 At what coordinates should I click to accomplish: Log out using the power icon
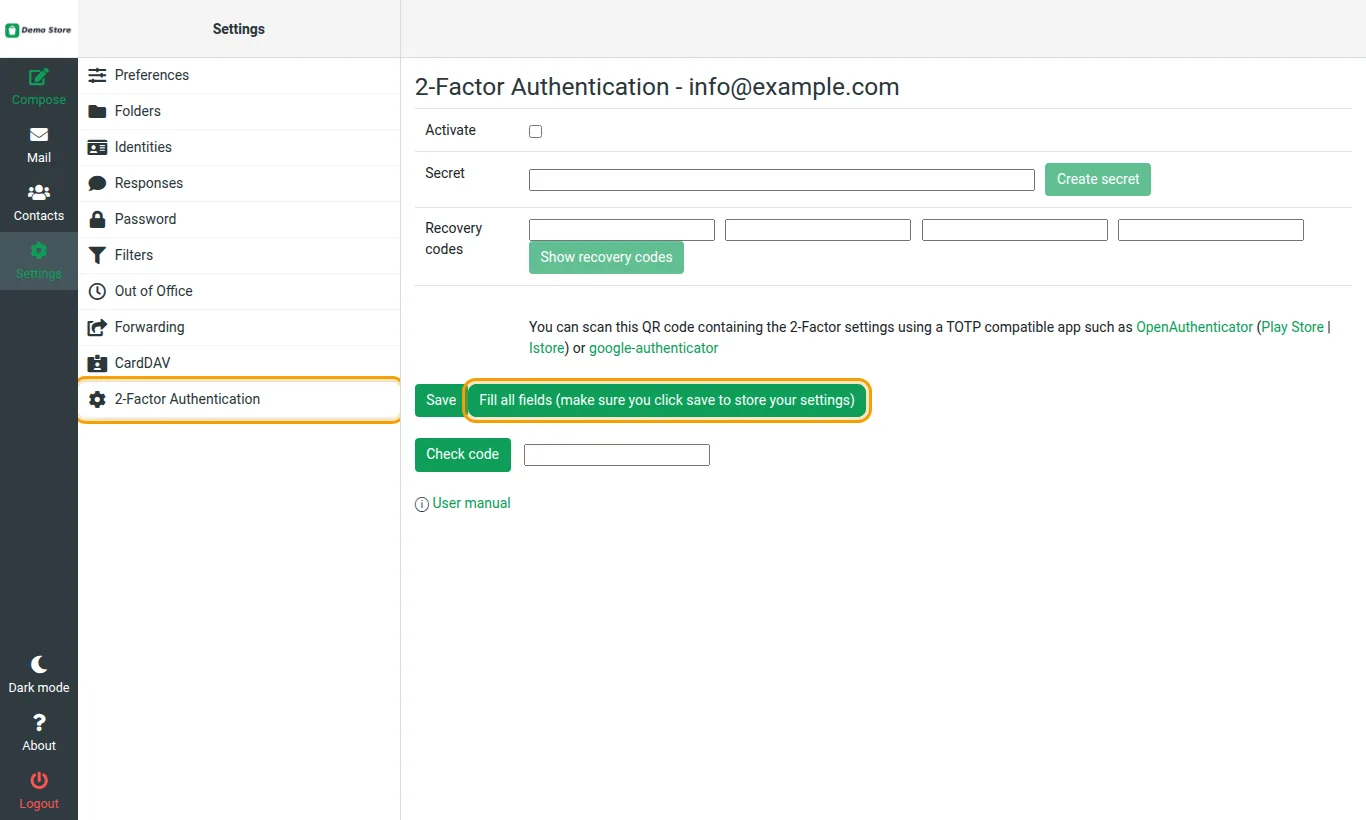[39, 780]
